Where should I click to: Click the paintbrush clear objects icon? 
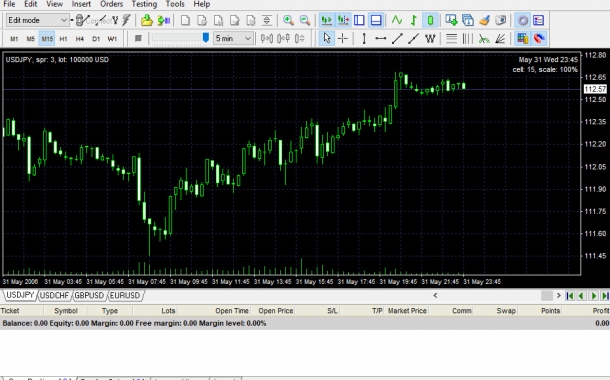point(484,20)
